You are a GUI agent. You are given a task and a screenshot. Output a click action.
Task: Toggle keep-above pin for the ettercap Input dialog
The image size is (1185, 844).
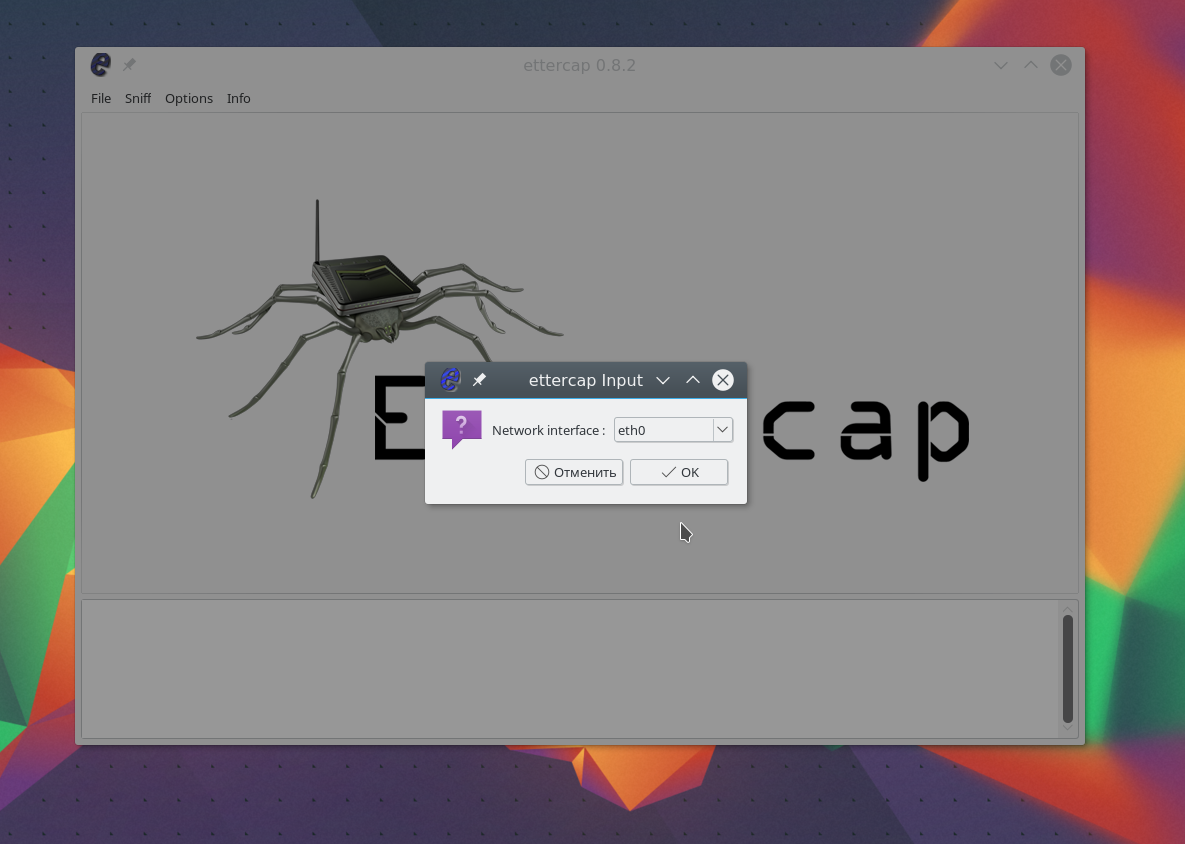click(480, 380)
